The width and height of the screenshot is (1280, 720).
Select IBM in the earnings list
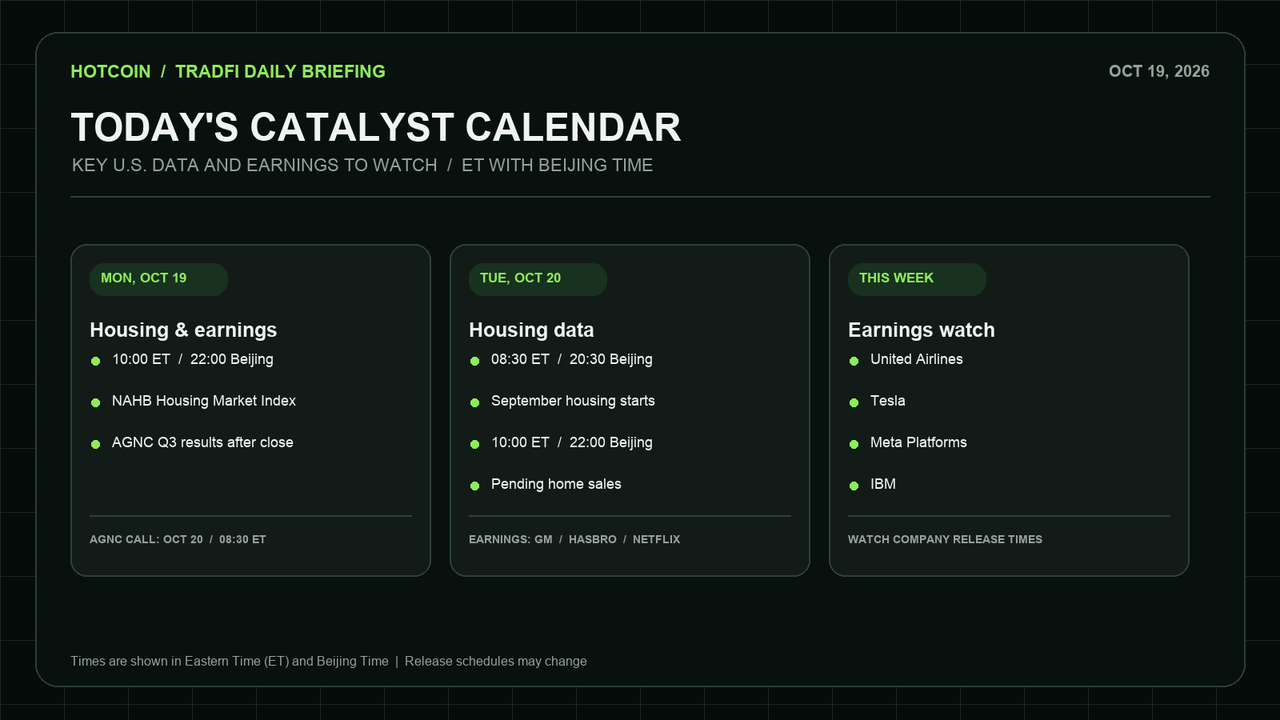pyautogui.click(x=883, y=484)
